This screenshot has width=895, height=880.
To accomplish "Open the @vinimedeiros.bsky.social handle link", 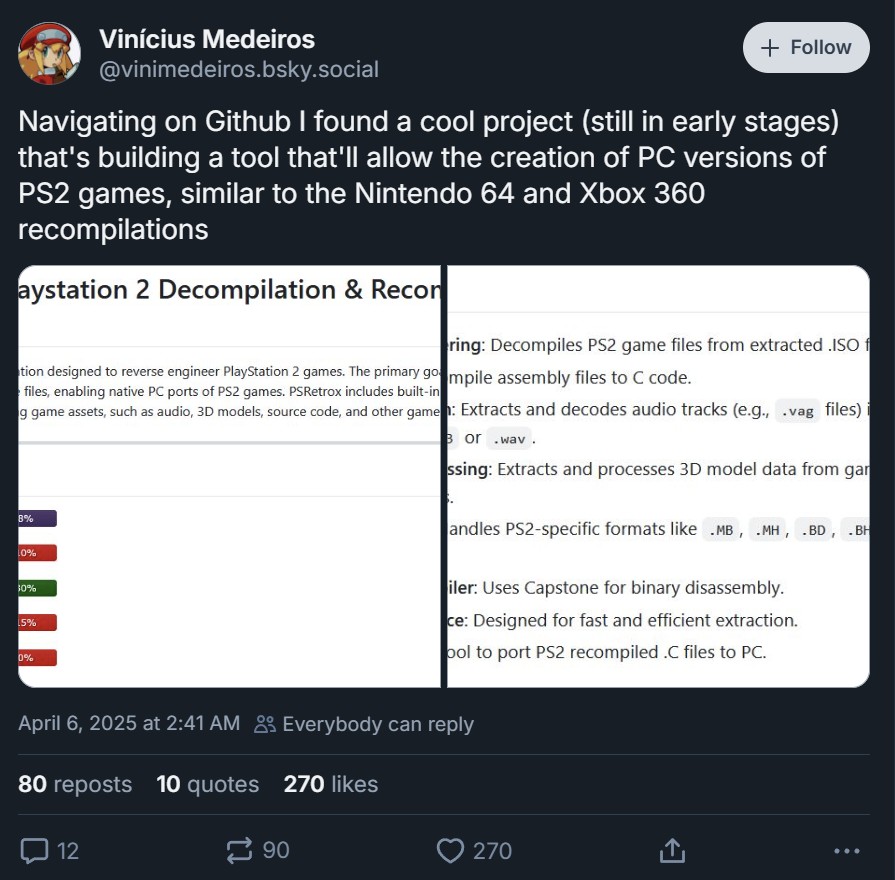I will coord(239,69).
